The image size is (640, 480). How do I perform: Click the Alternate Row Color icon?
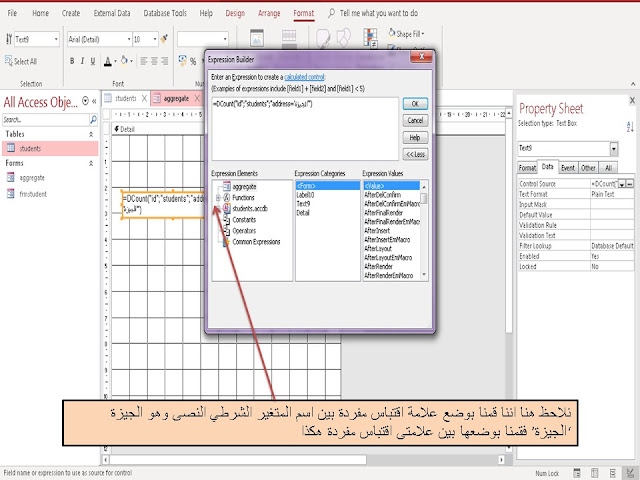coord(289,38)
